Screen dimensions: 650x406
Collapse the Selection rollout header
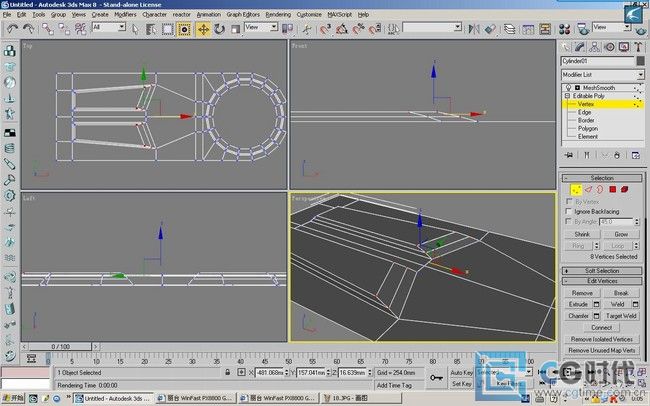(602, 178)
